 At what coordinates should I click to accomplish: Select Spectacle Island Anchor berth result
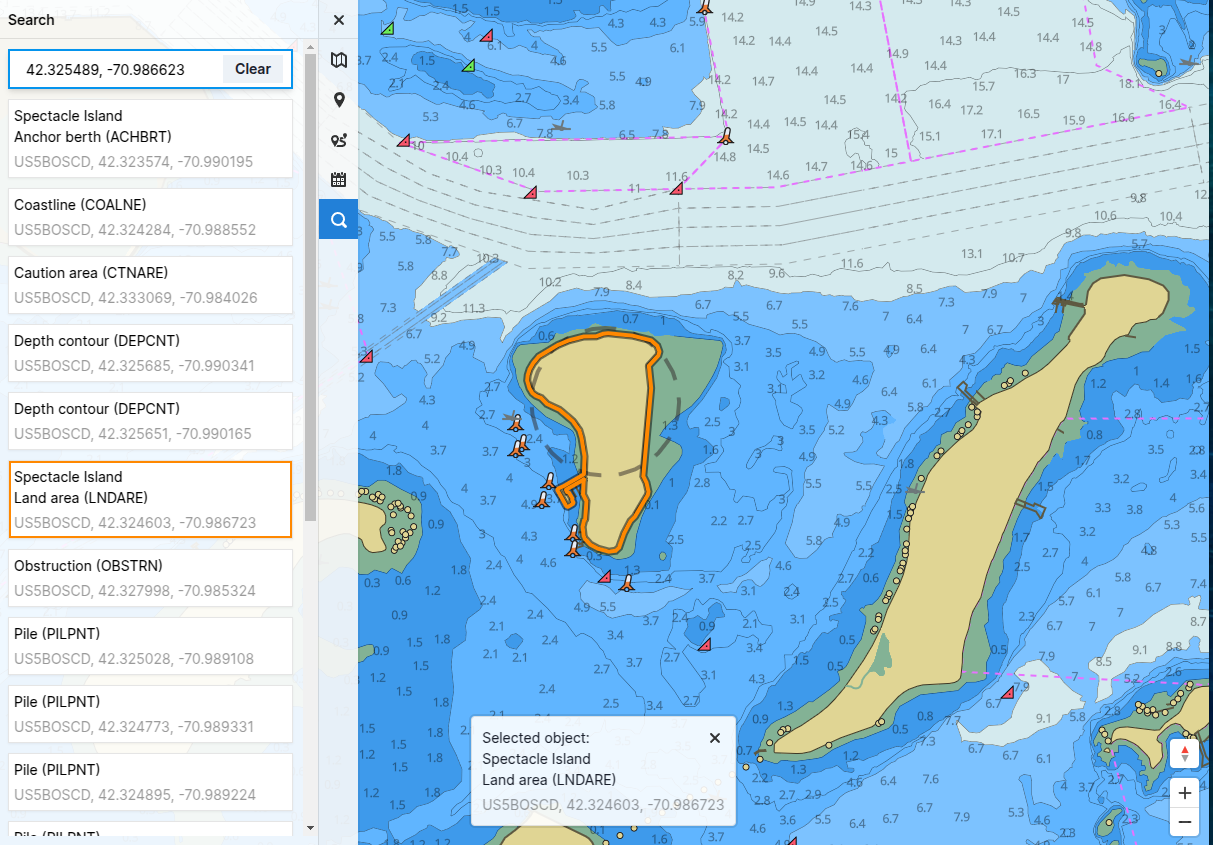point(150,138)
